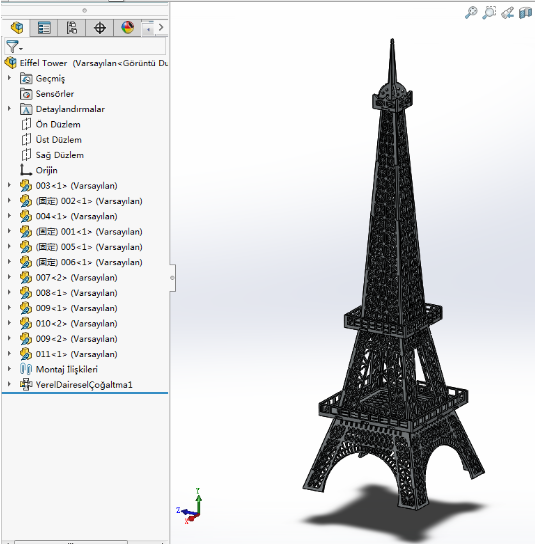The height and width of the screenshot is (544, 535).
Task: Expand fixed part 006<1>
Action: [9, 262]
